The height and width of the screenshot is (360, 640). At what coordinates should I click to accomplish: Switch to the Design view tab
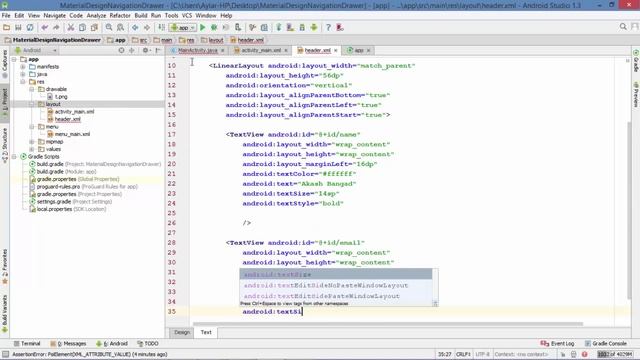pos(182,332)
